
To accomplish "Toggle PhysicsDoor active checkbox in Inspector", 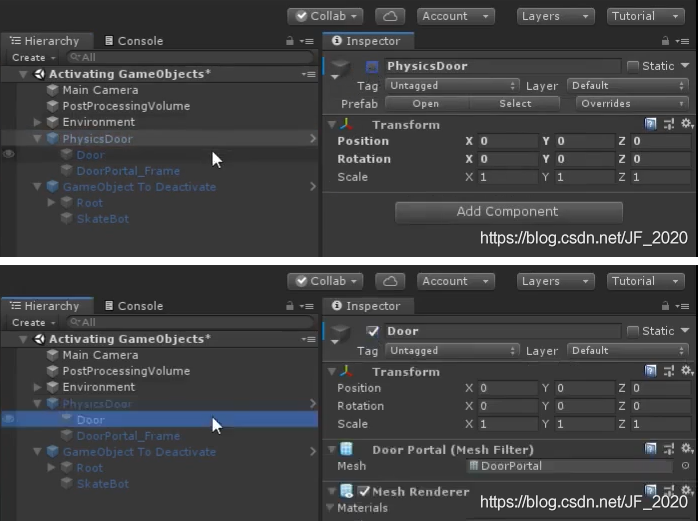I will coord(372,67).
